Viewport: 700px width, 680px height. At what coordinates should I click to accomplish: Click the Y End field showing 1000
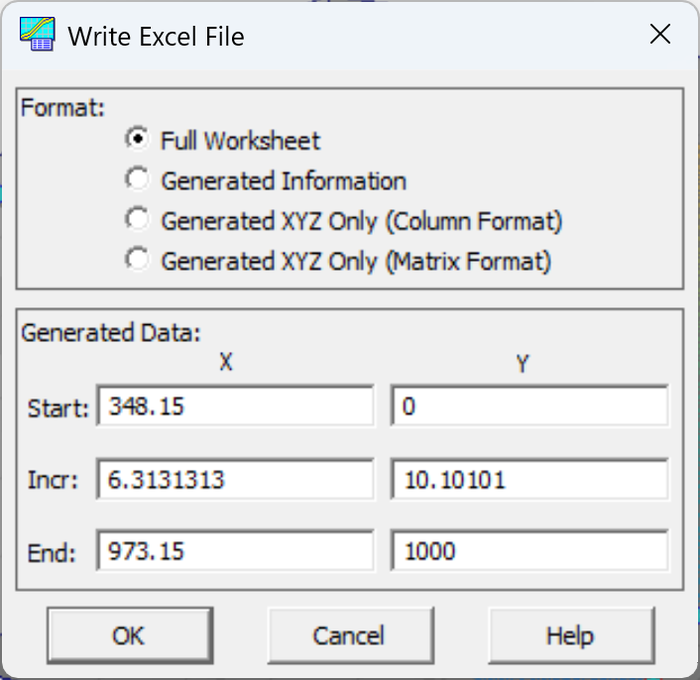(x=530, y=551)
